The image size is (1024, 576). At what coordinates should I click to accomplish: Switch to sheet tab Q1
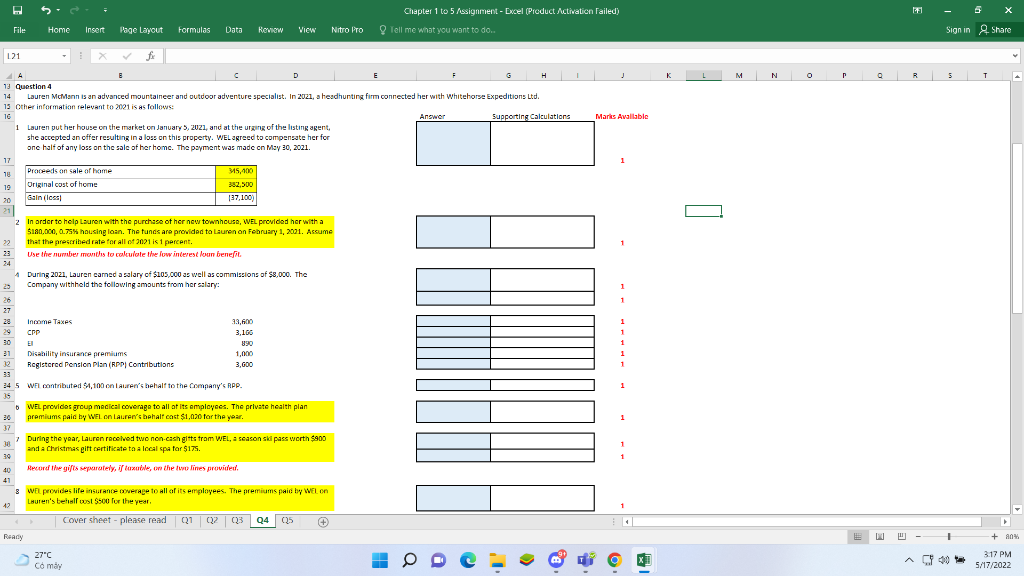point(187,520)
